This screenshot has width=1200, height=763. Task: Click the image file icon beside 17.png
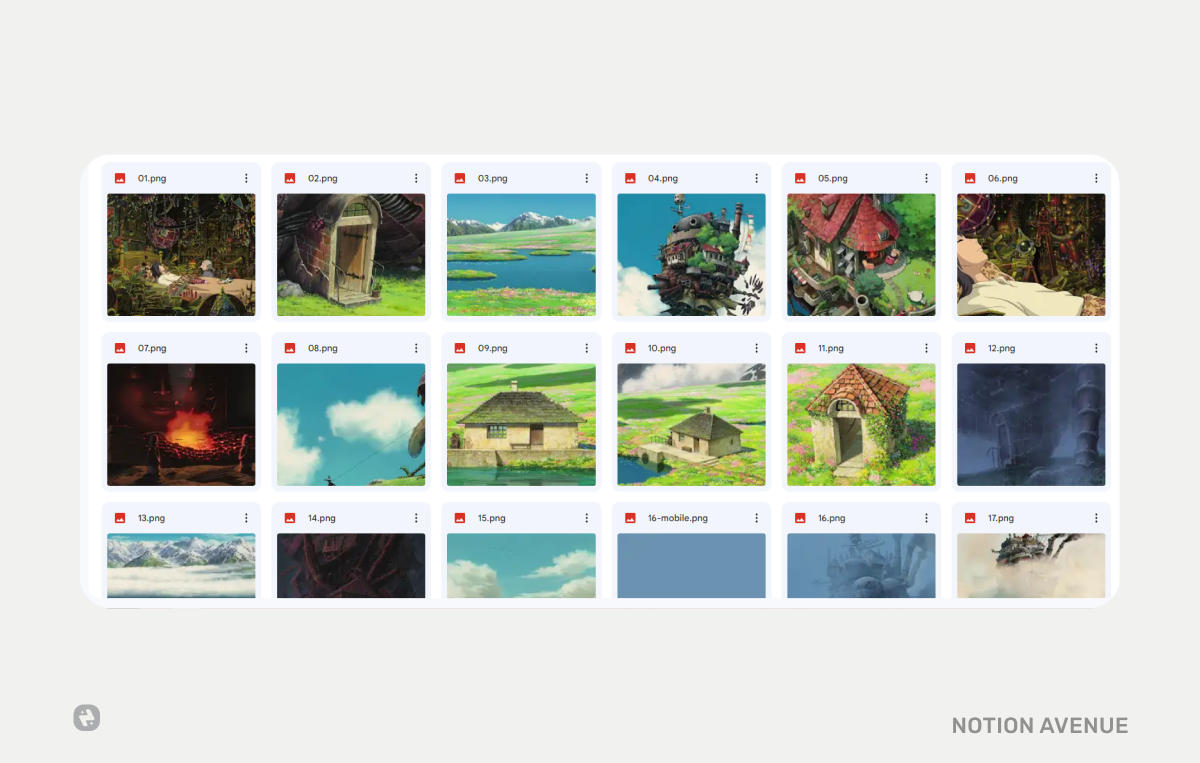pos(970,518)
